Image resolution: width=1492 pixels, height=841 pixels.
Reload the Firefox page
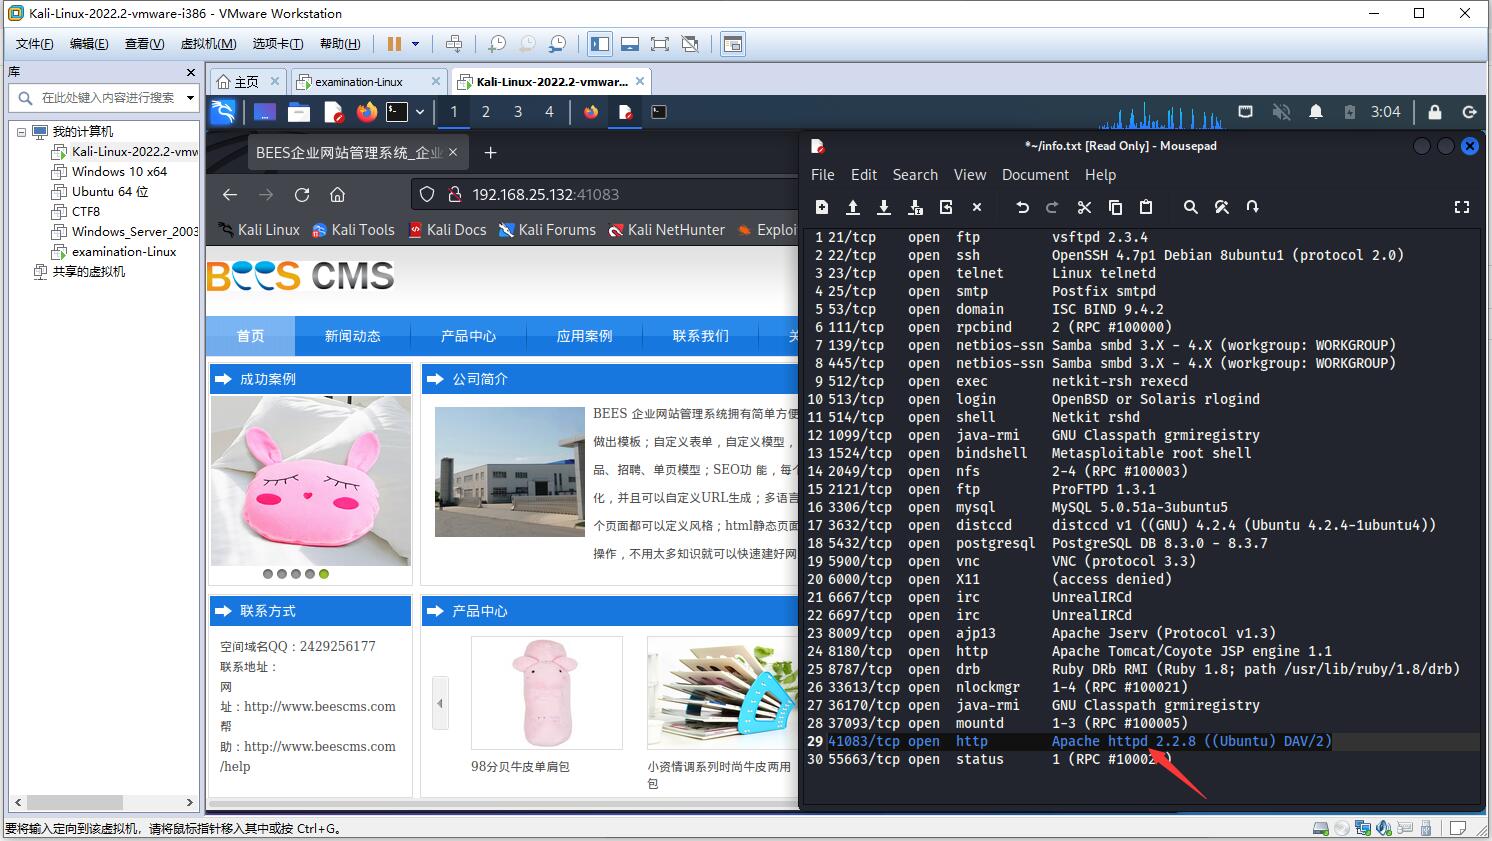point(302,195)
